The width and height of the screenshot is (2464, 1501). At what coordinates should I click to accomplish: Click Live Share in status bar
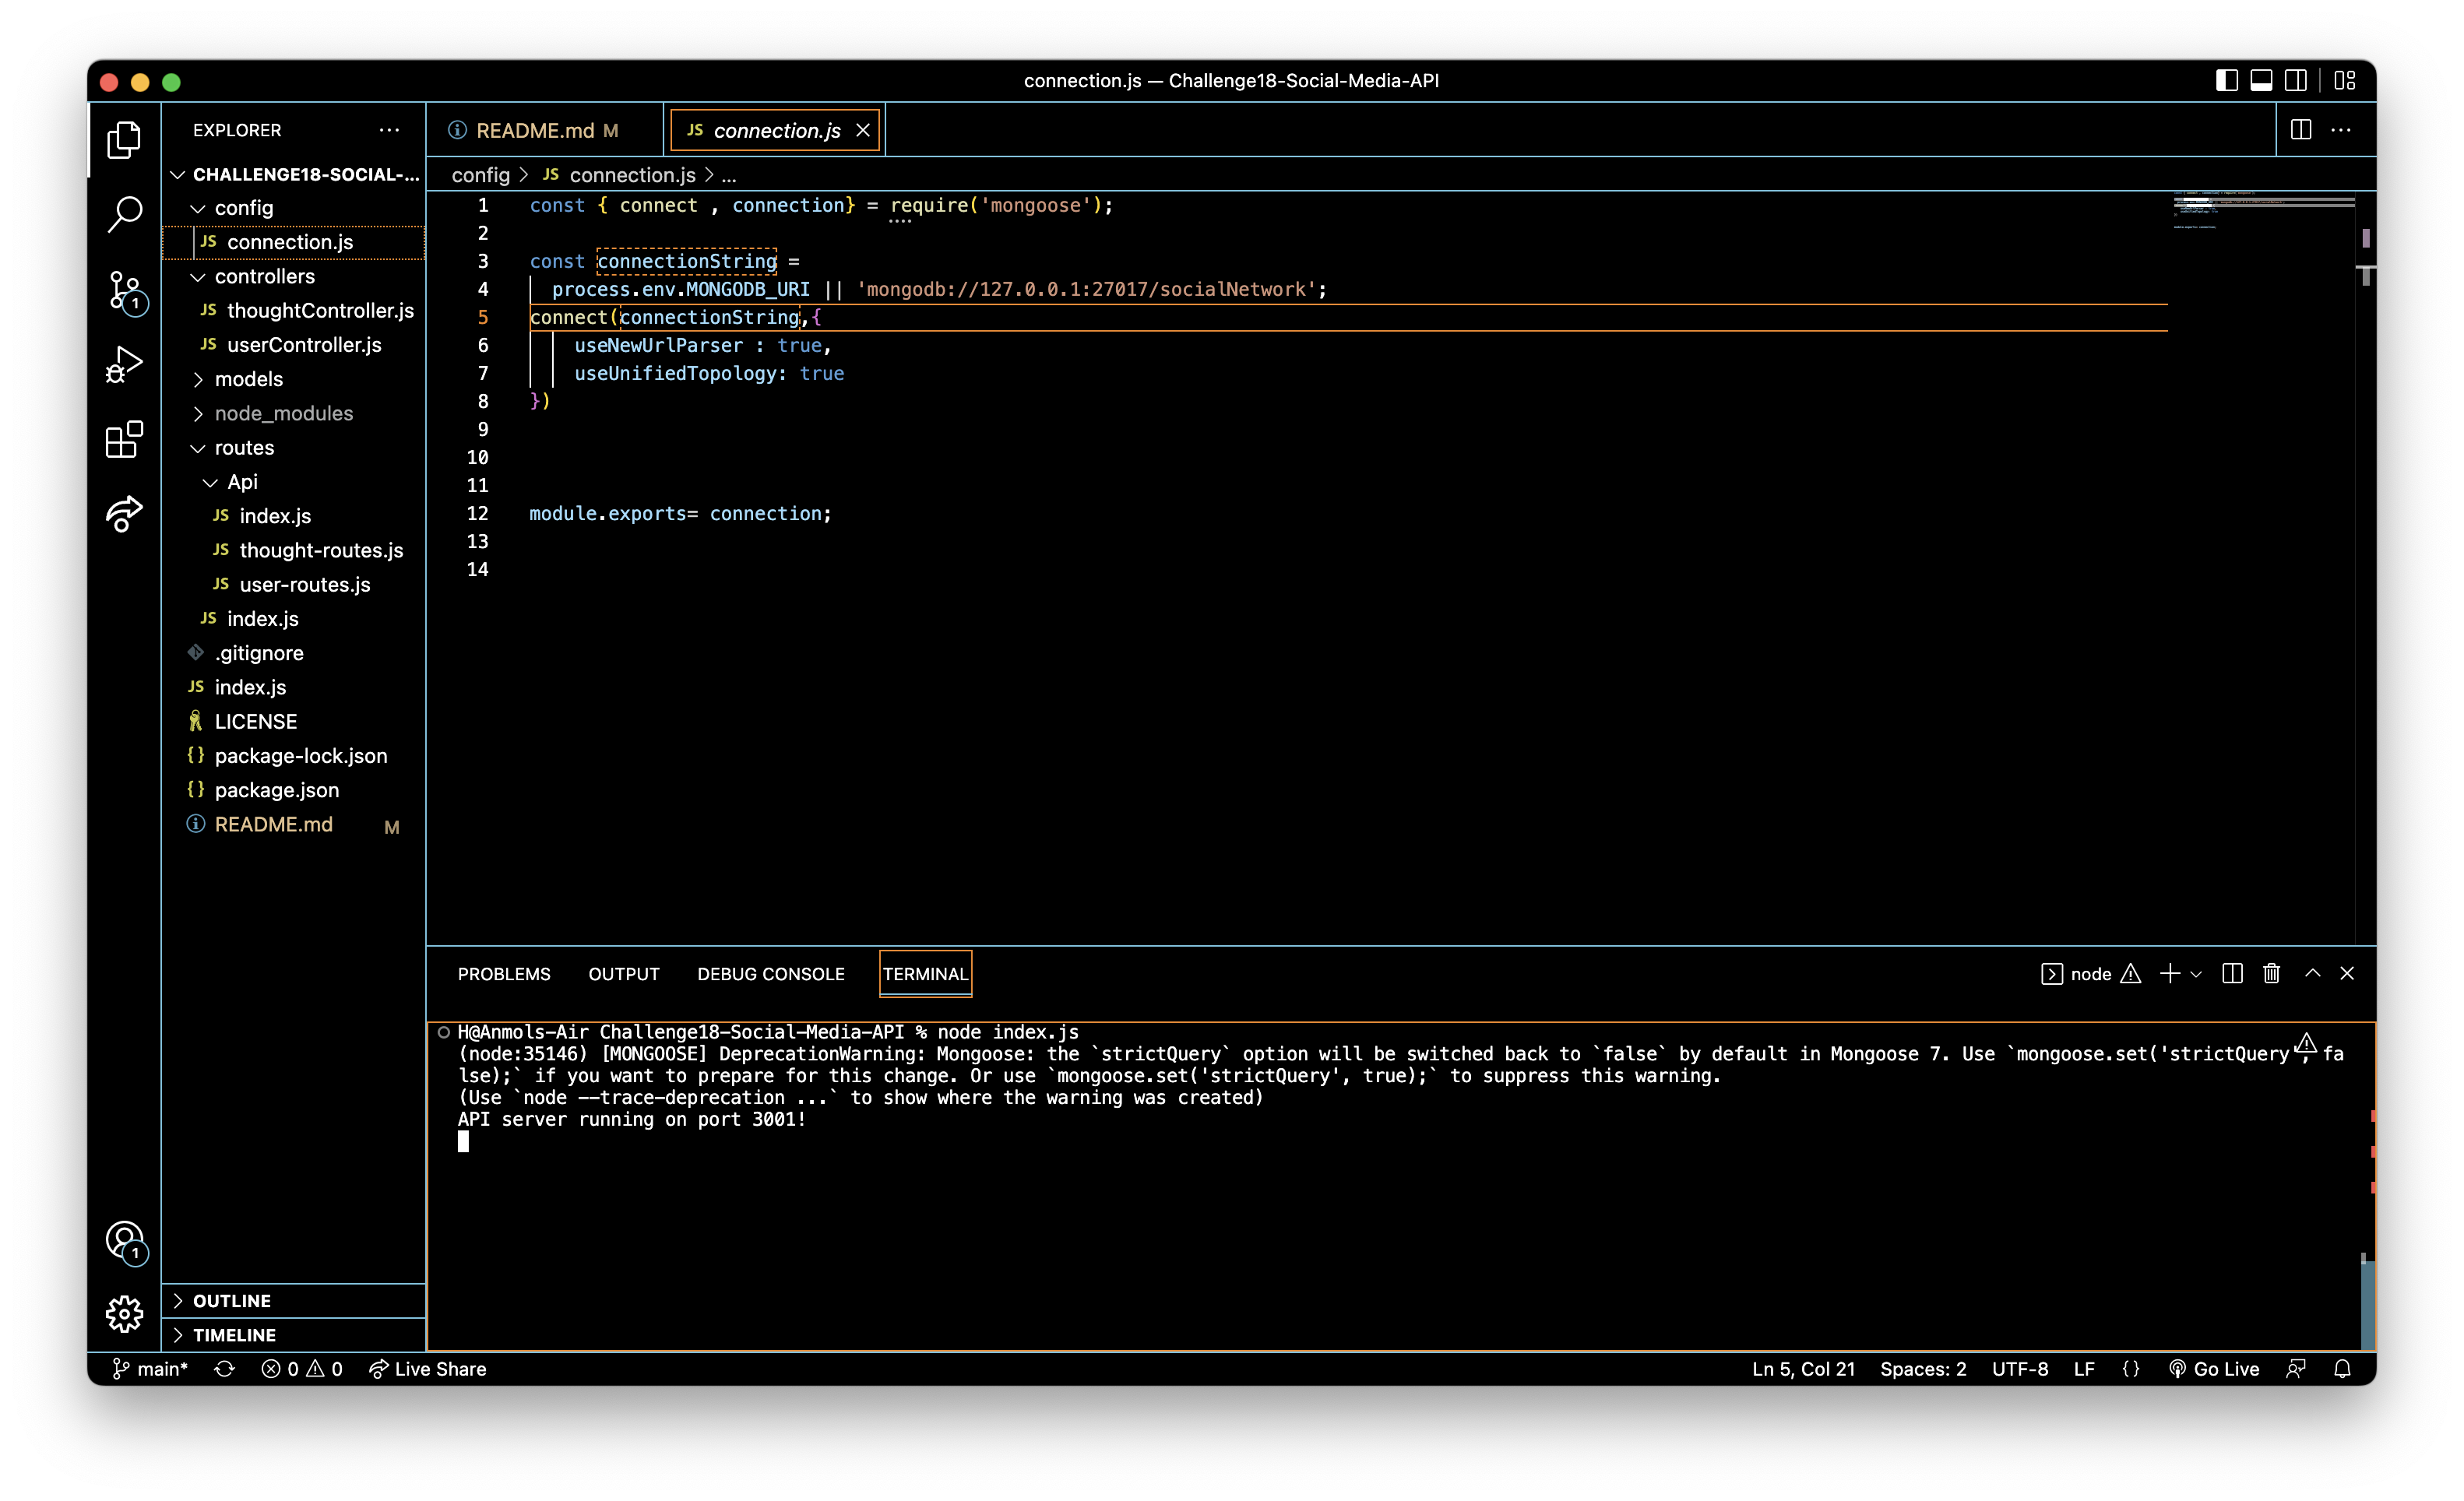[x=428, y=1368]
